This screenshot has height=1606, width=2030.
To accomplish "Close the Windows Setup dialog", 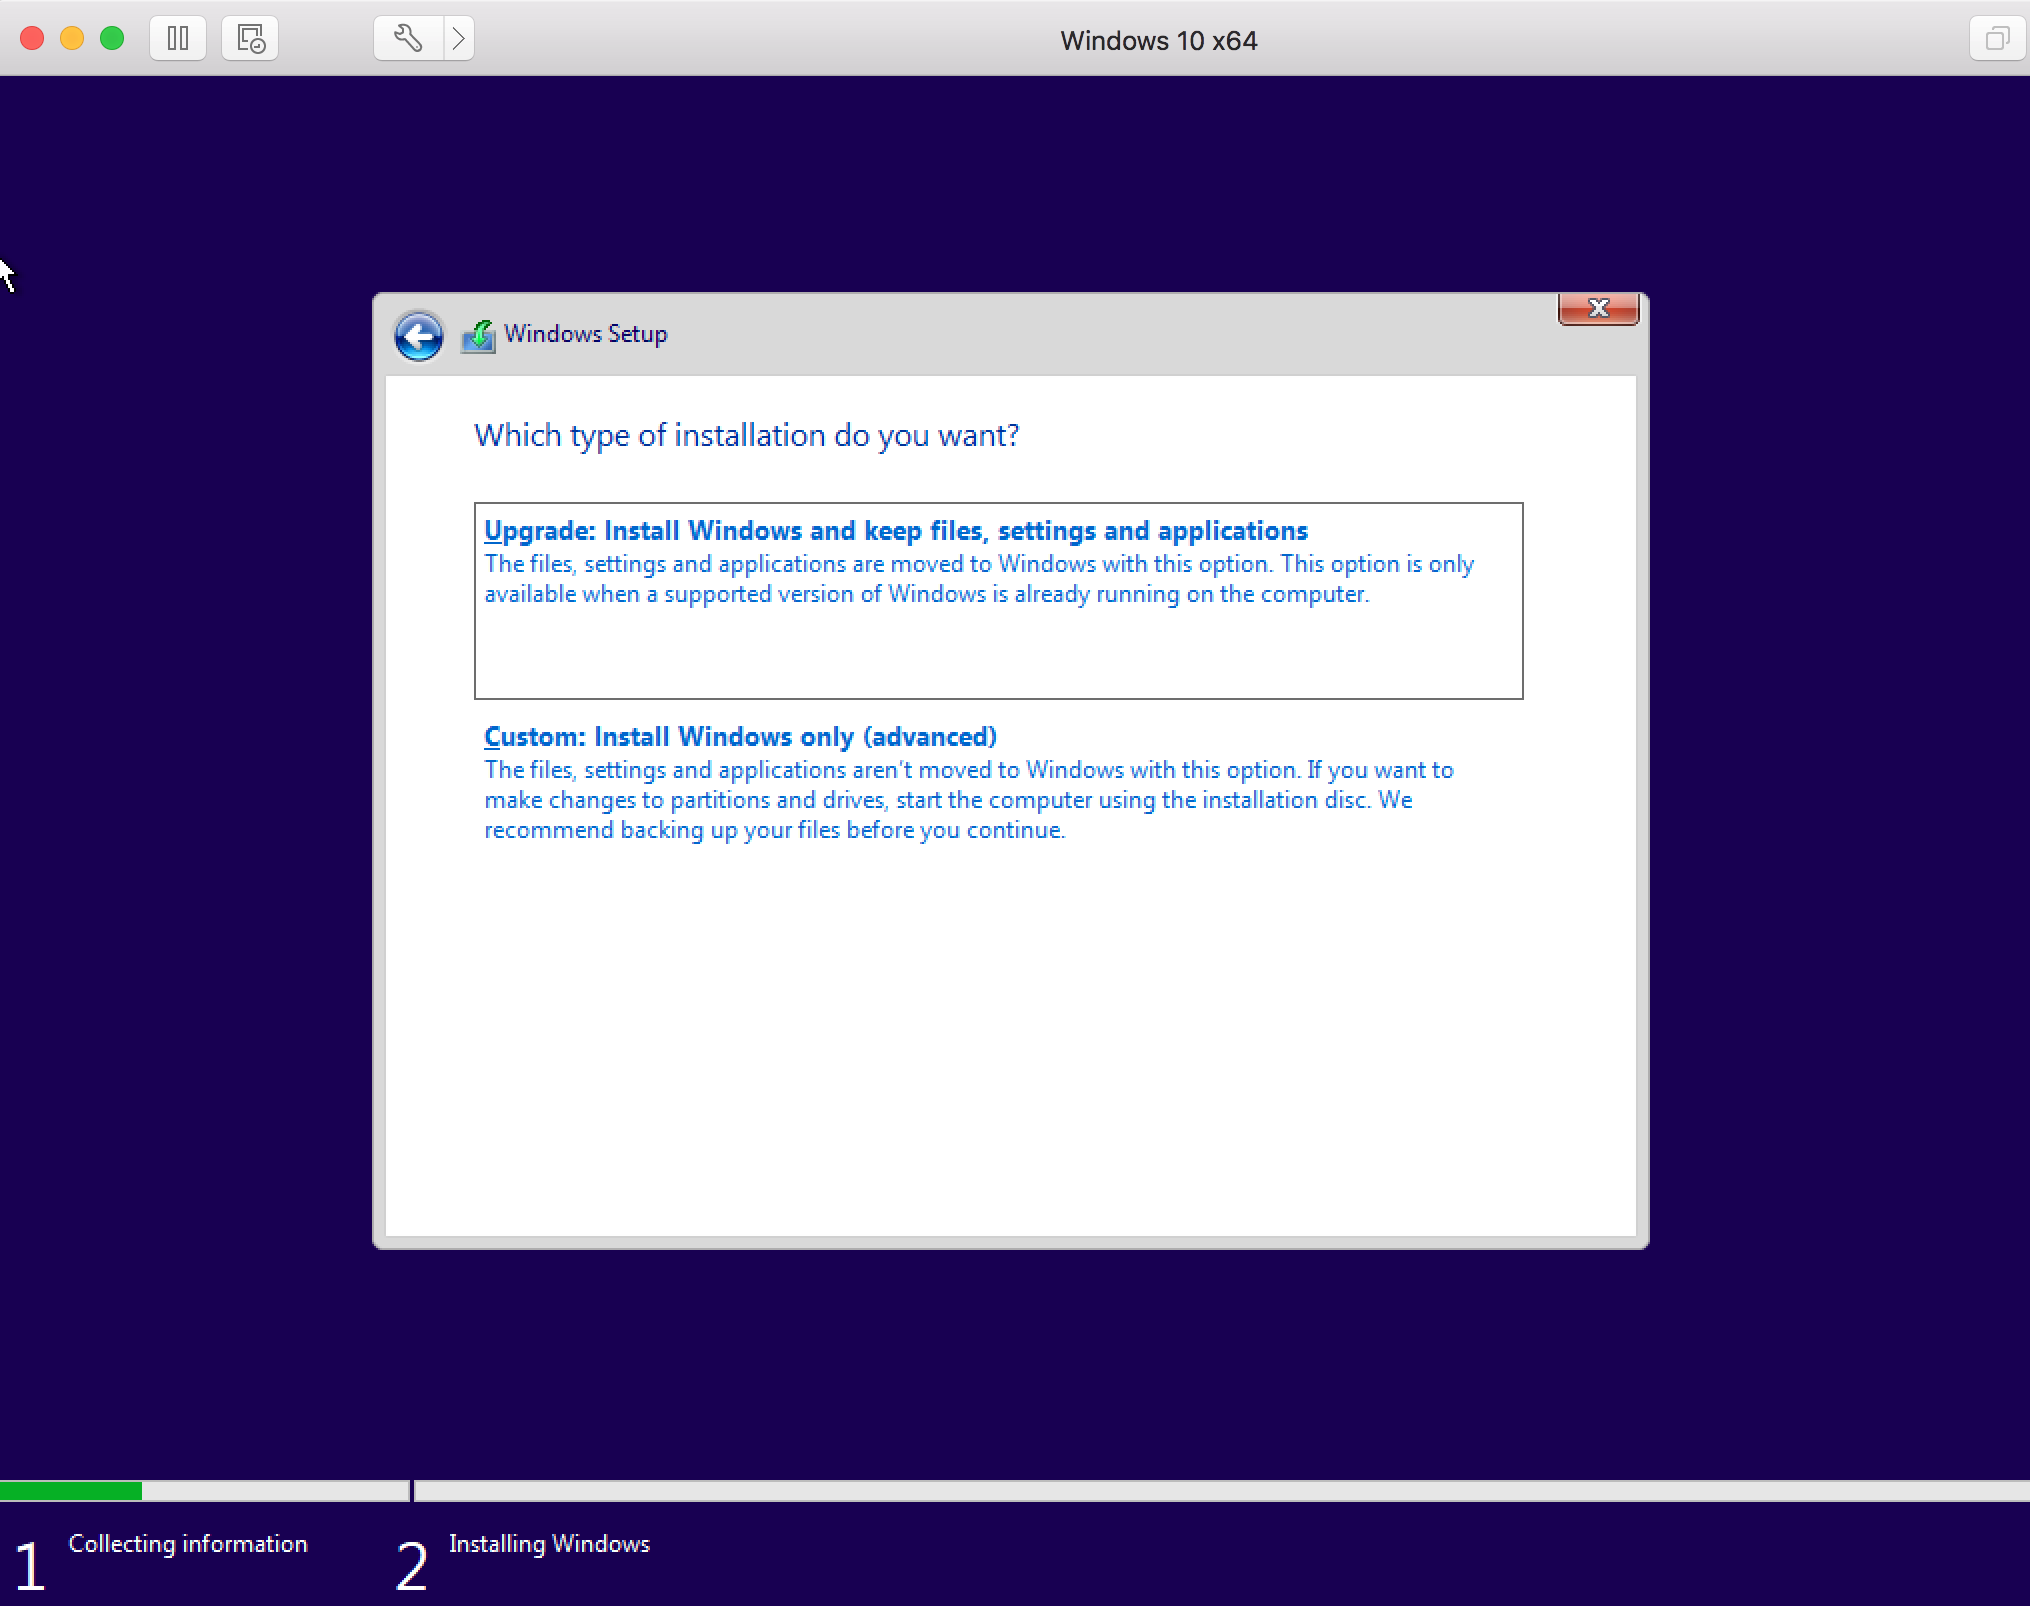I will (1598, 309).
